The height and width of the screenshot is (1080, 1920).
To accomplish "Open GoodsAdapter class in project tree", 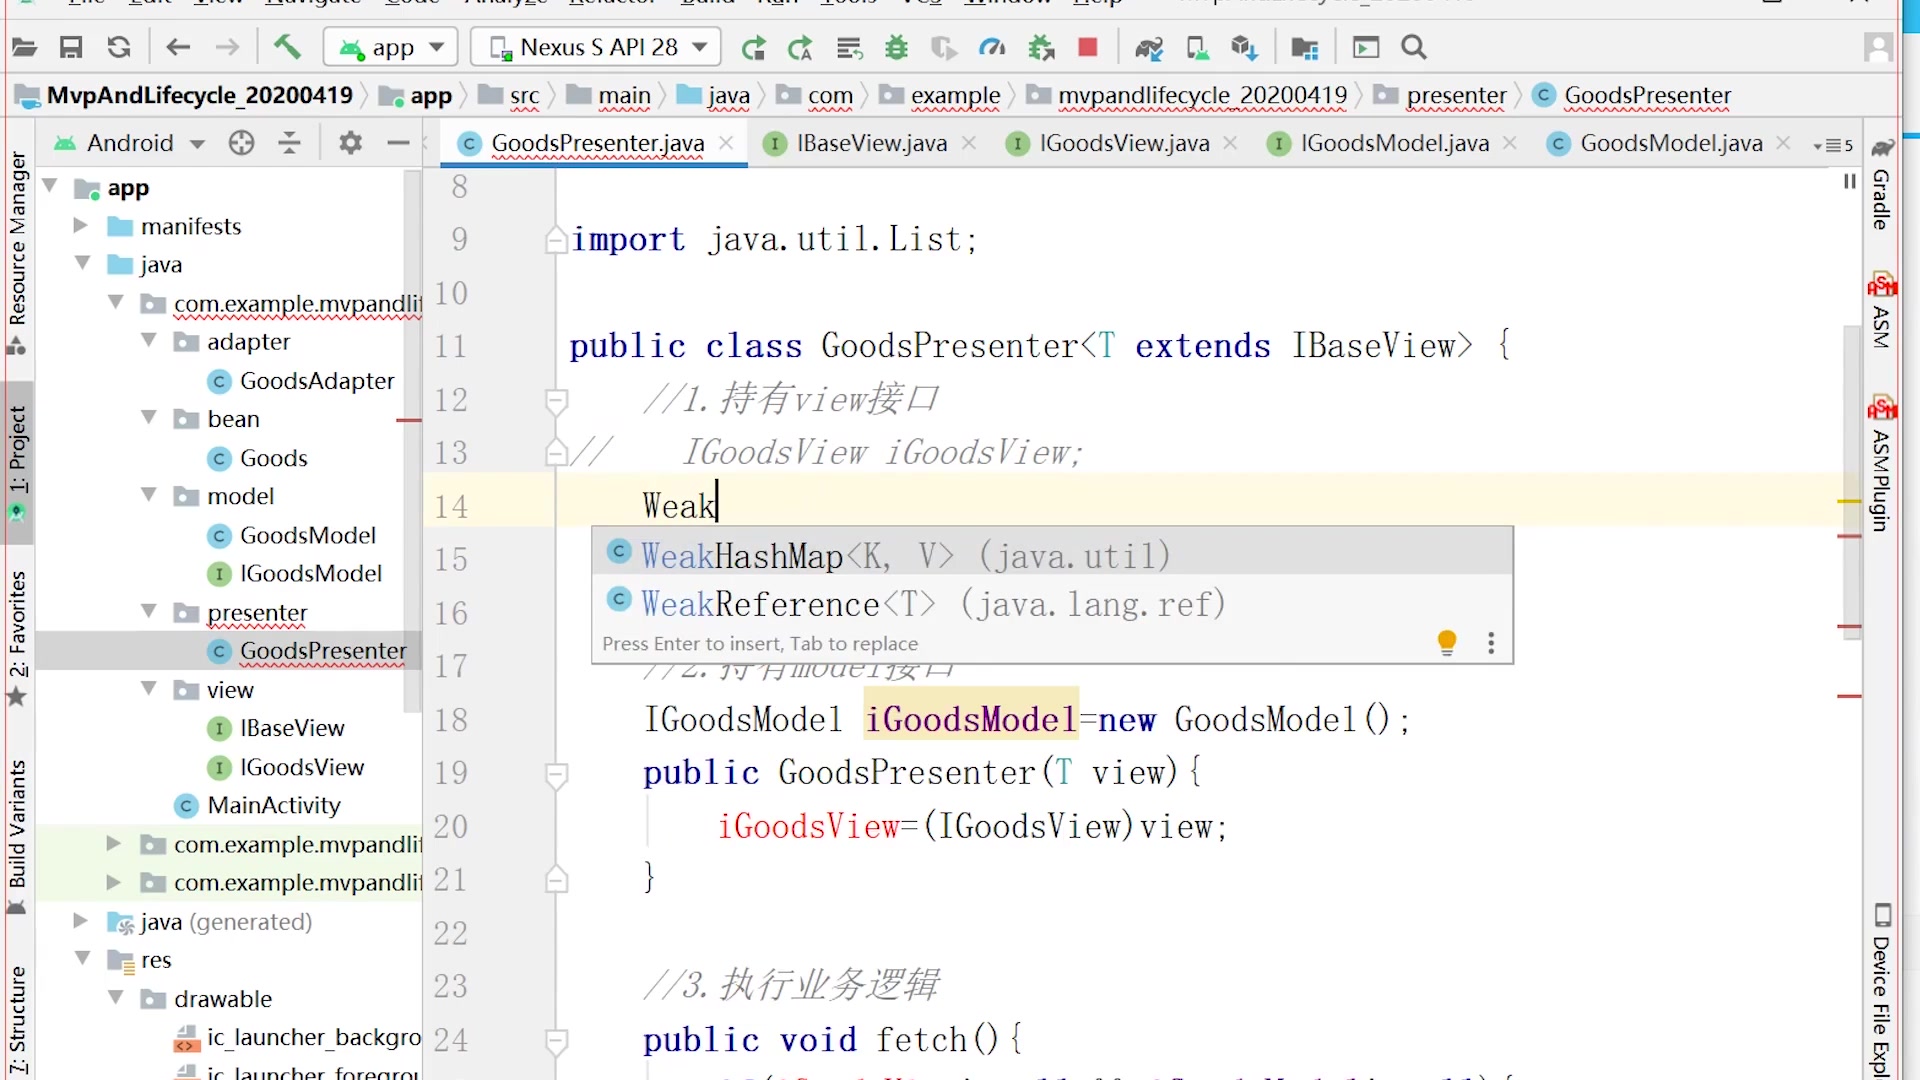I will (317, 380).
